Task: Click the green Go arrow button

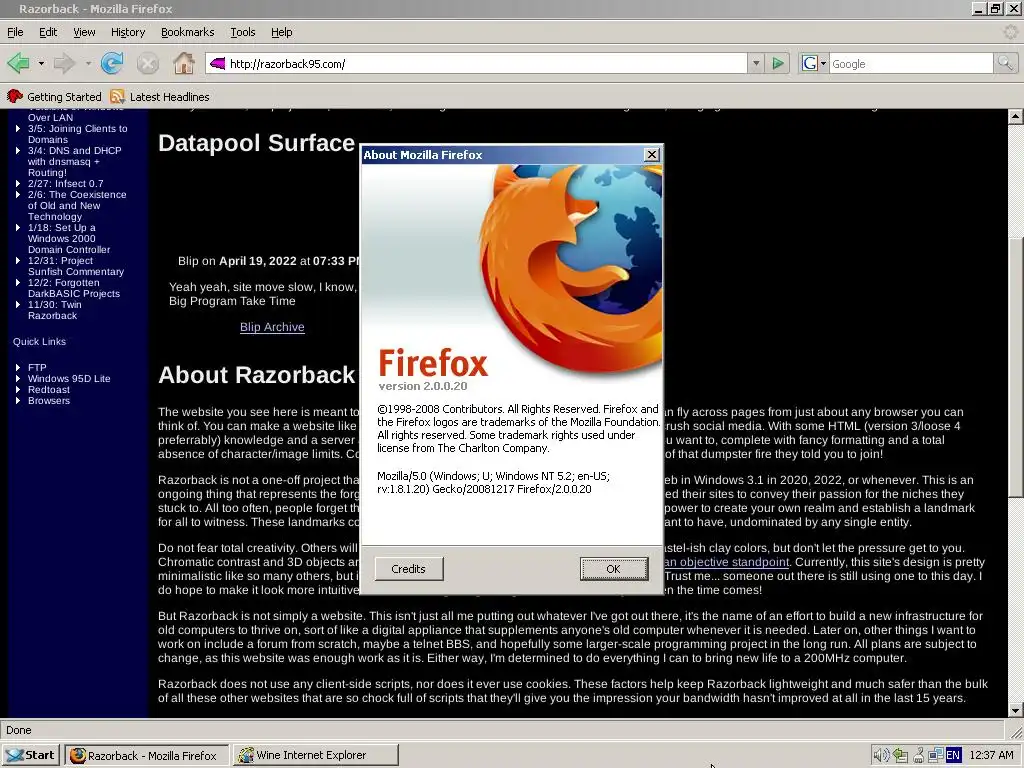Action: (x=778, y=63)
